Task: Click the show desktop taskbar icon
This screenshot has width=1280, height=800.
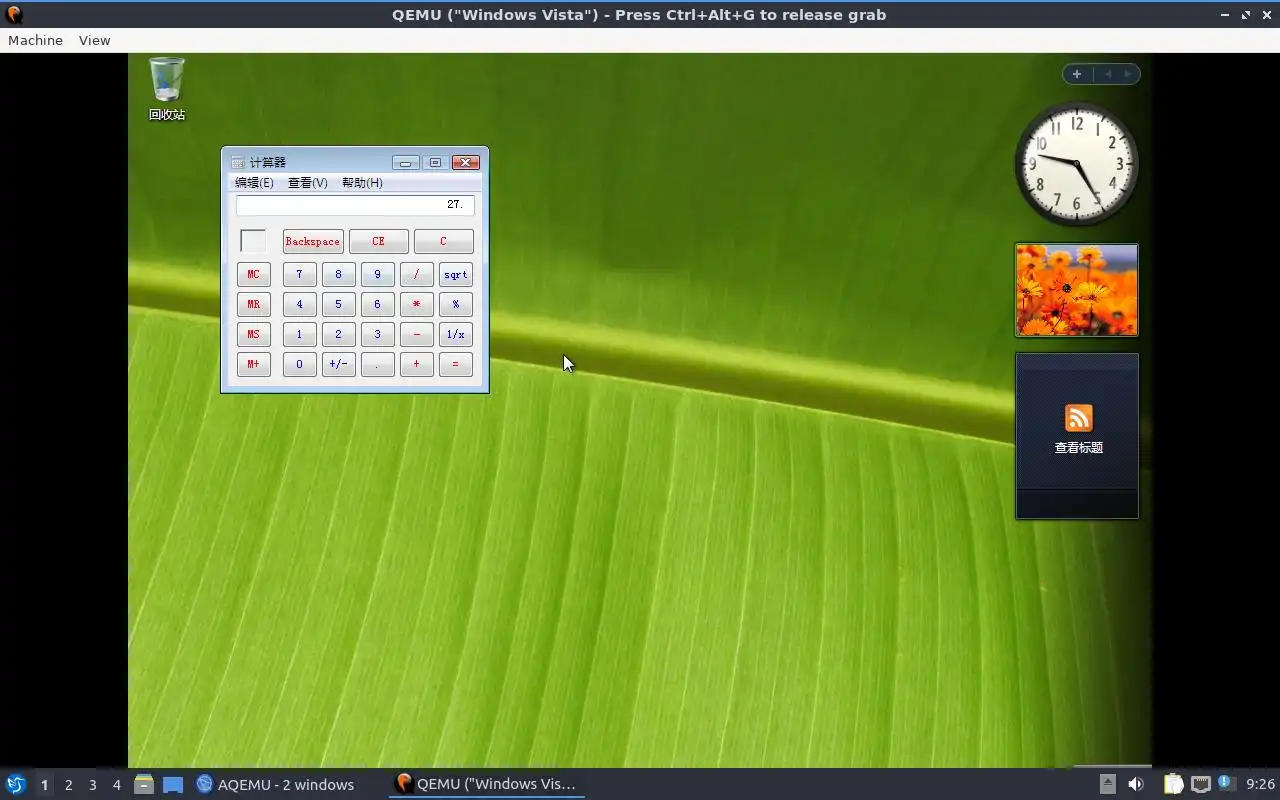Action: (173, 784)
